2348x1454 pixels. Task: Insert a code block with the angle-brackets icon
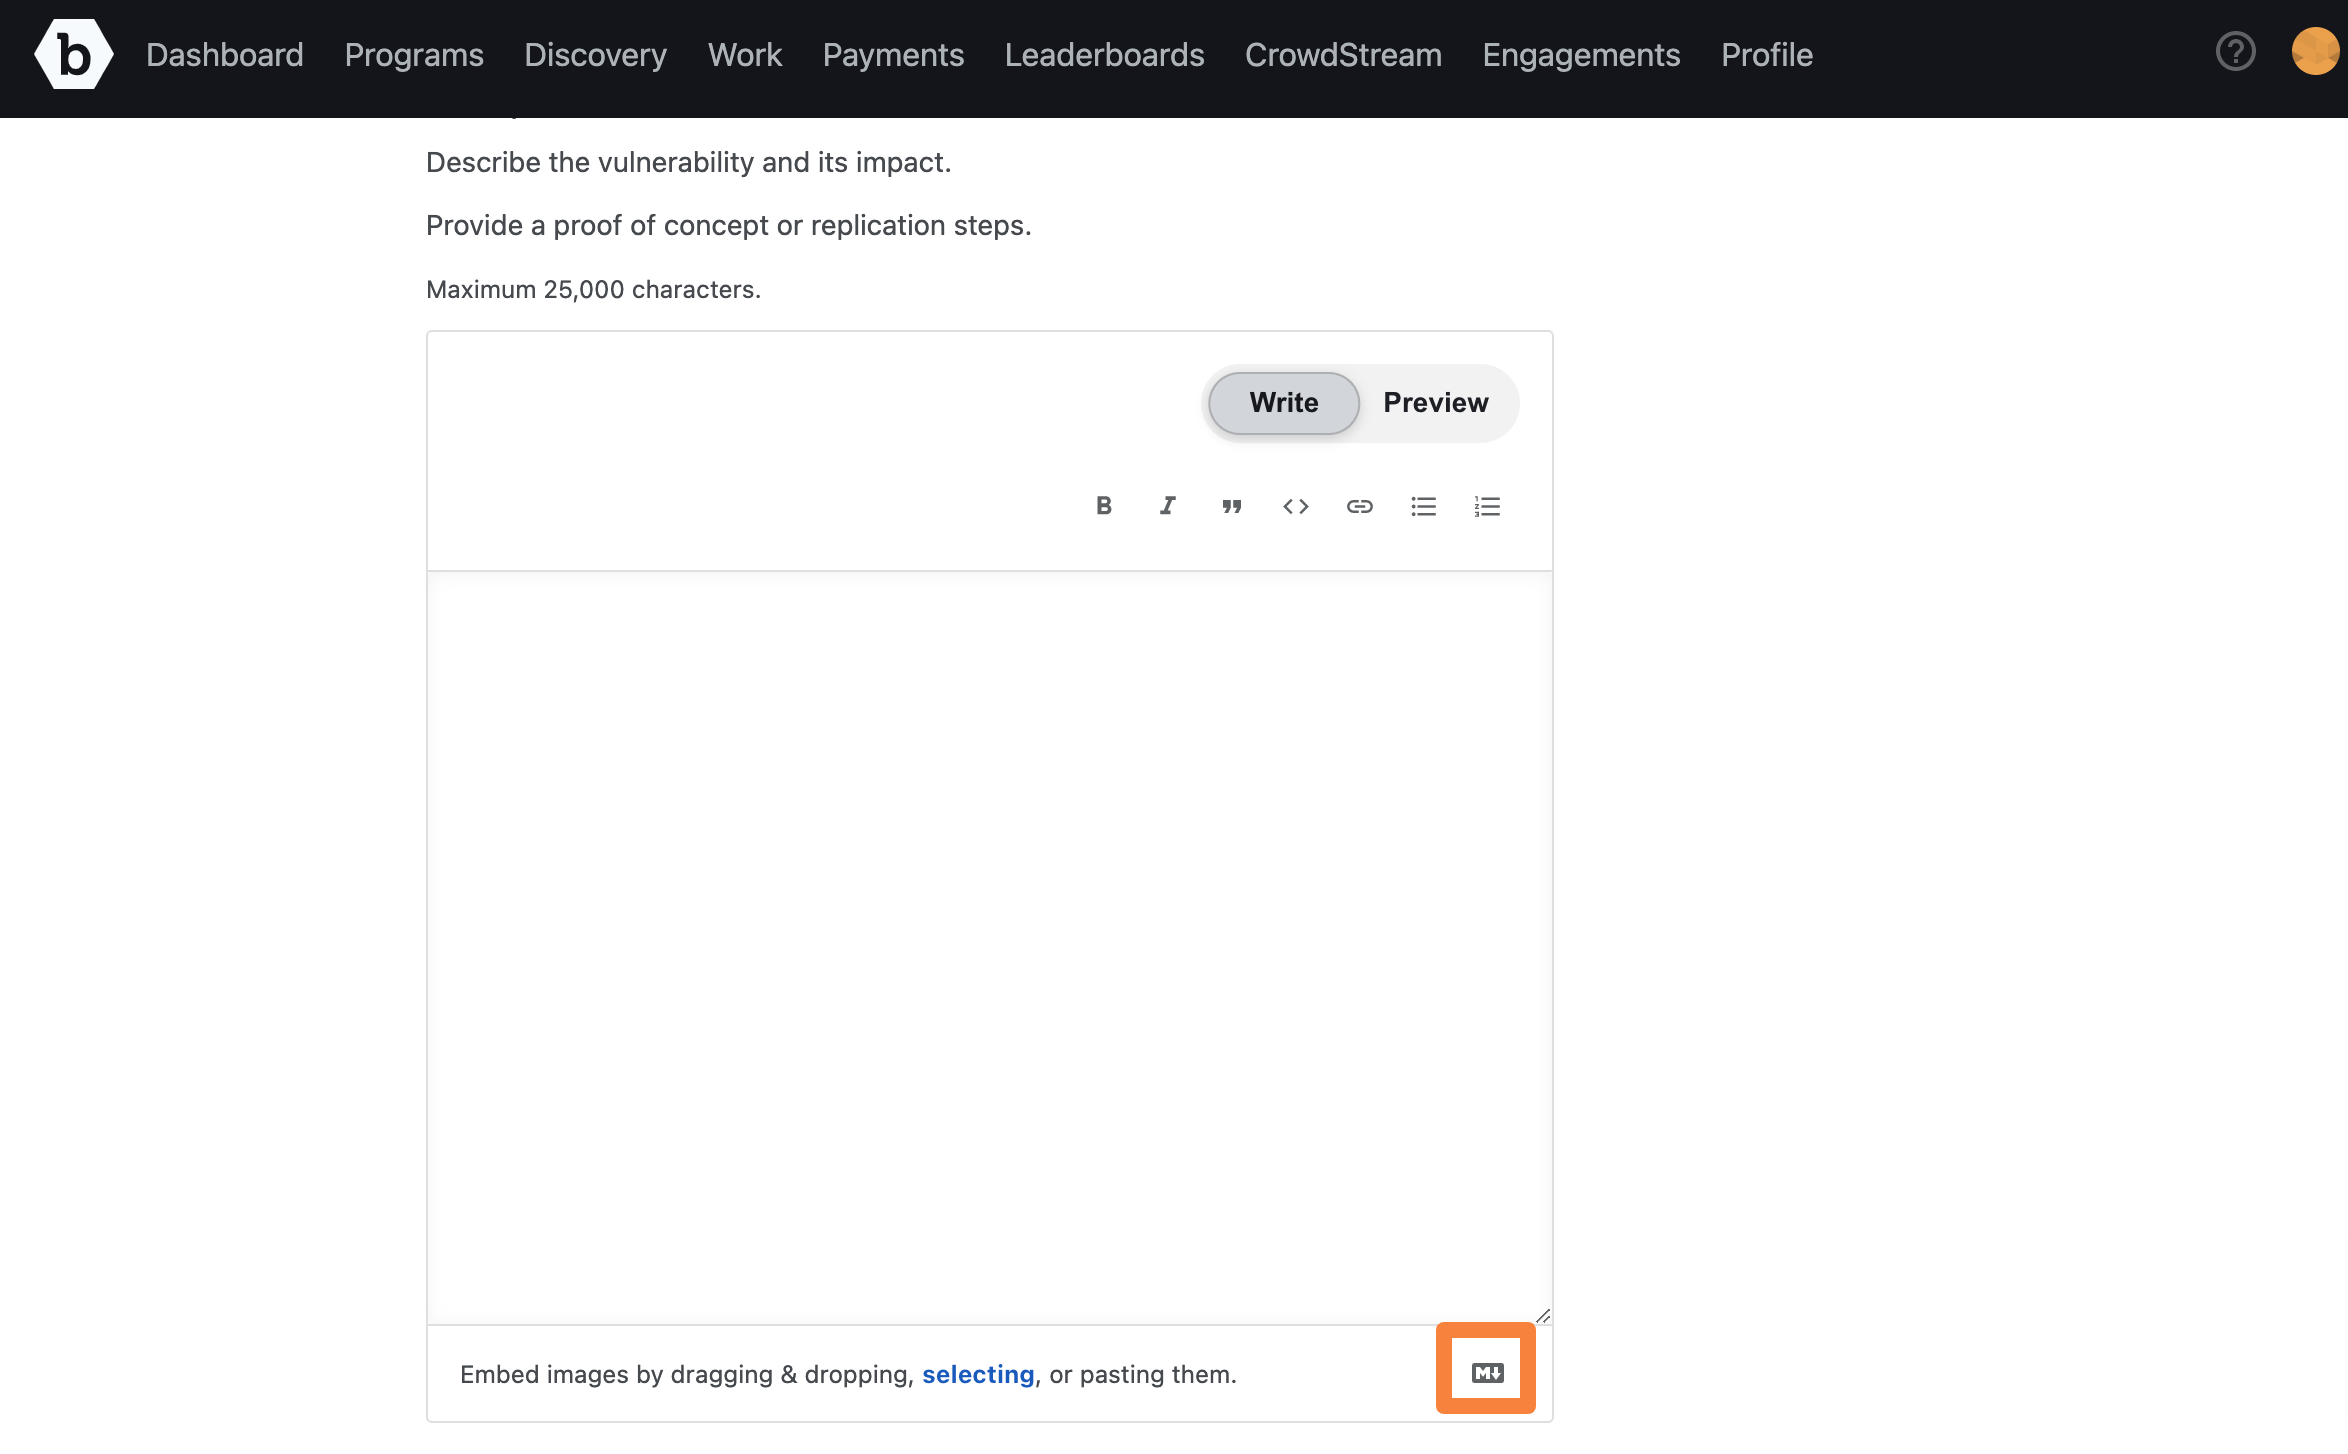(1295, 506)
